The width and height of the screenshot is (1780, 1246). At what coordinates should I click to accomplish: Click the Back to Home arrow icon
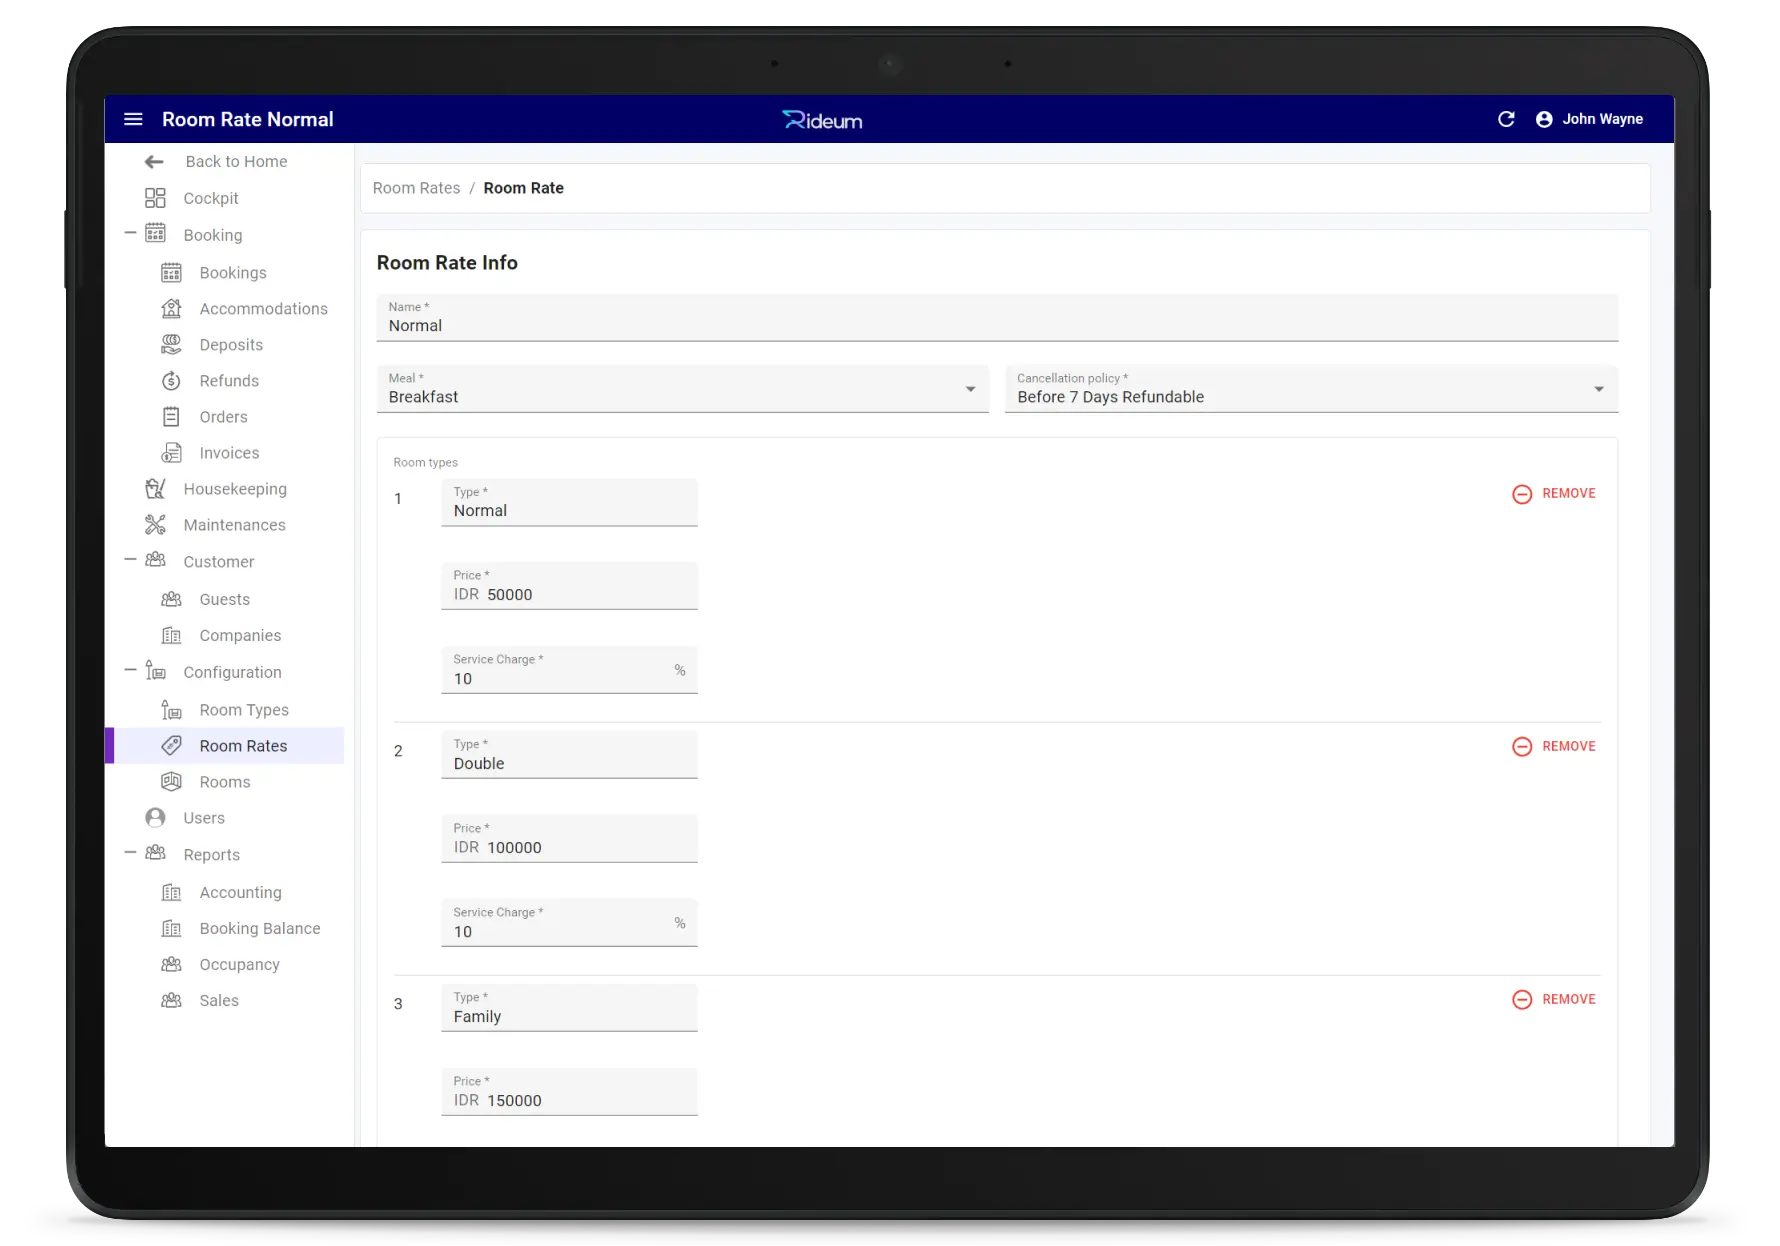tap(154, 162)
